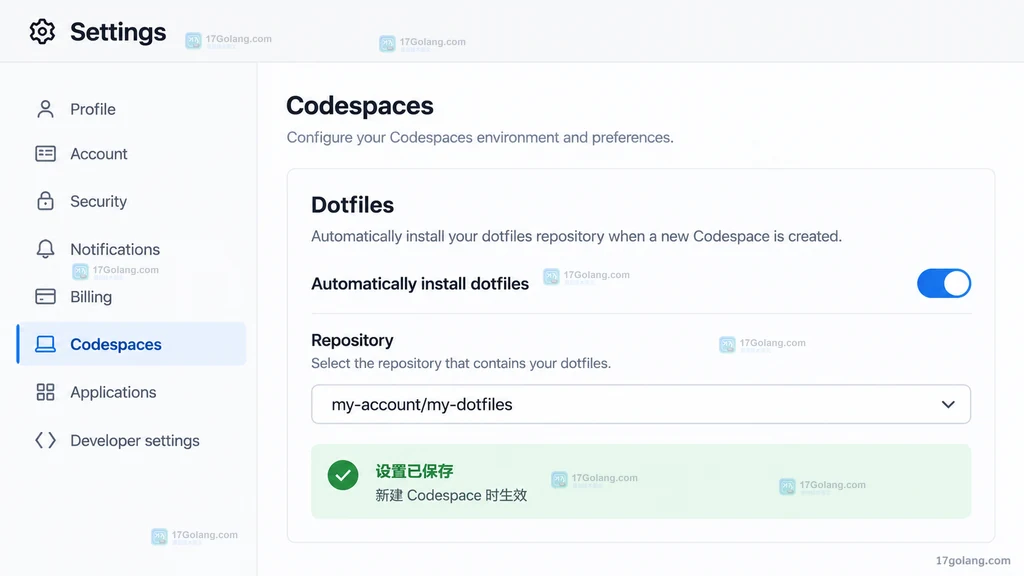Click the Account card icon

coord(45,153)
